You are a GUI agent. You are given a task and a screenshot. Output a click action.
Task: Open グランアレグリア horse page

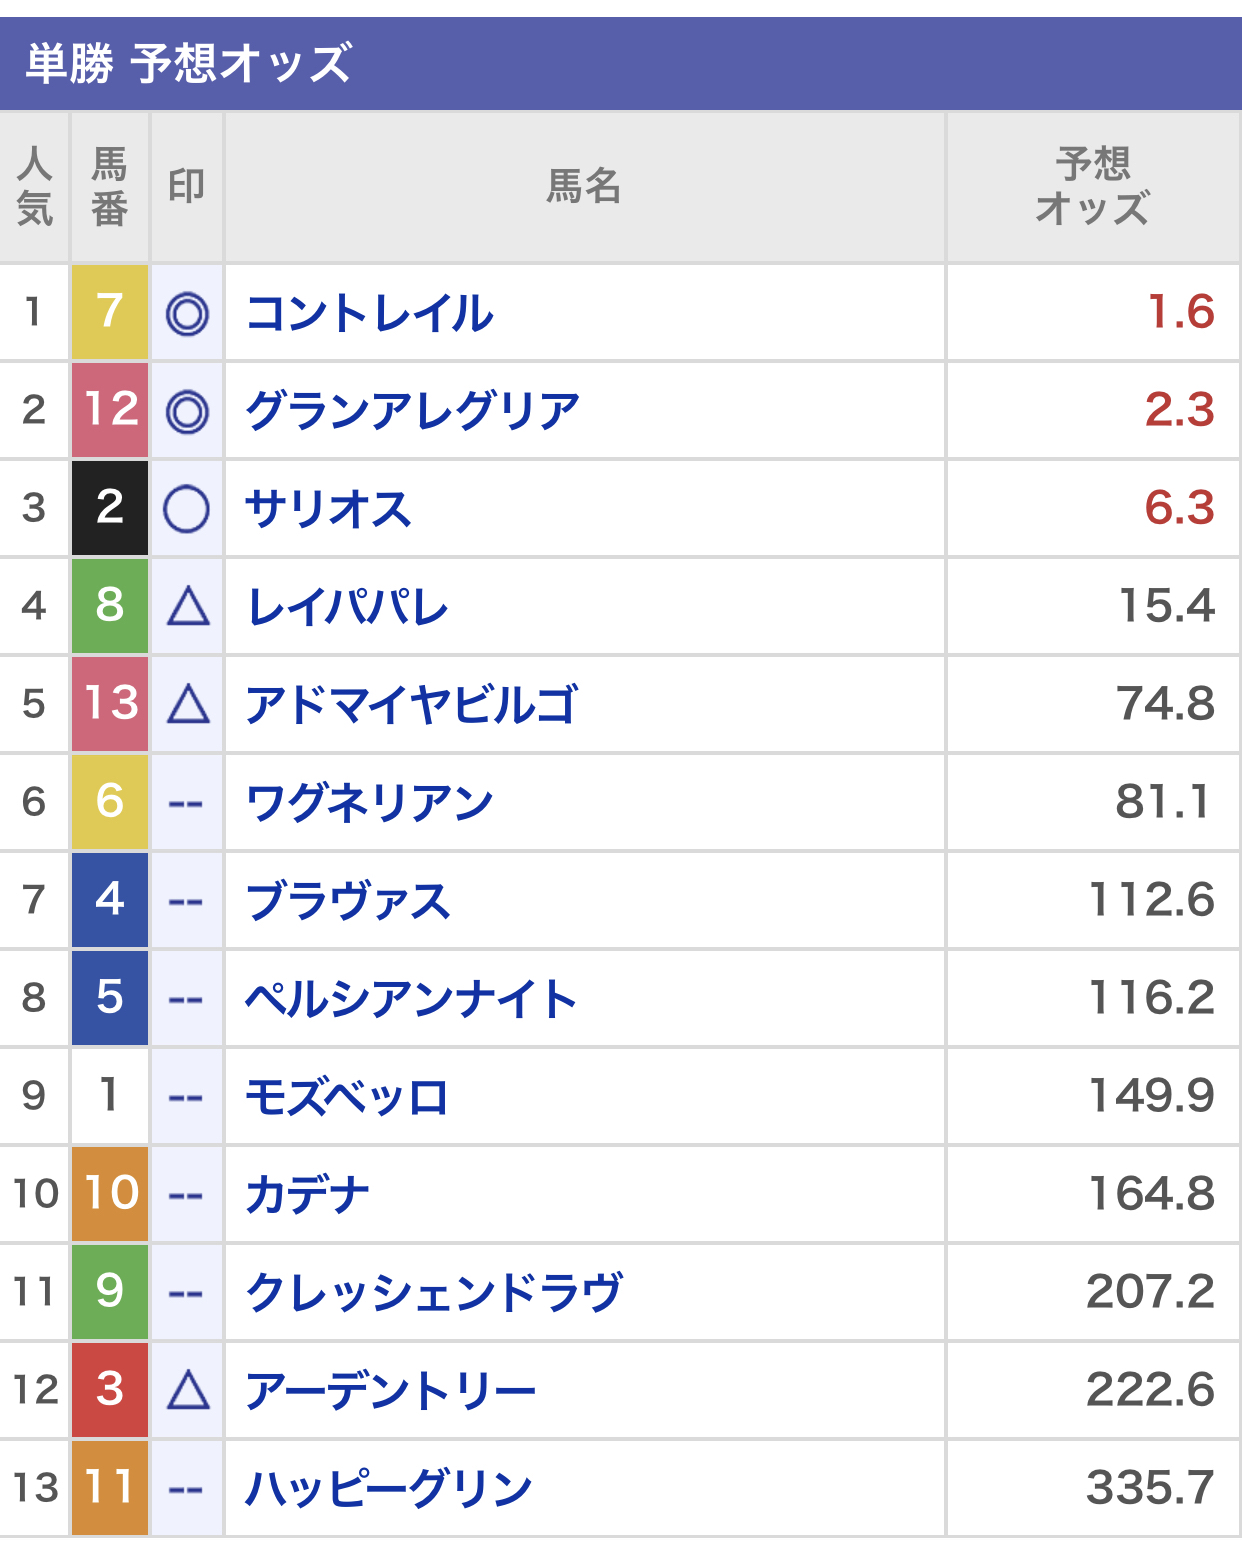tap(412, 411)
